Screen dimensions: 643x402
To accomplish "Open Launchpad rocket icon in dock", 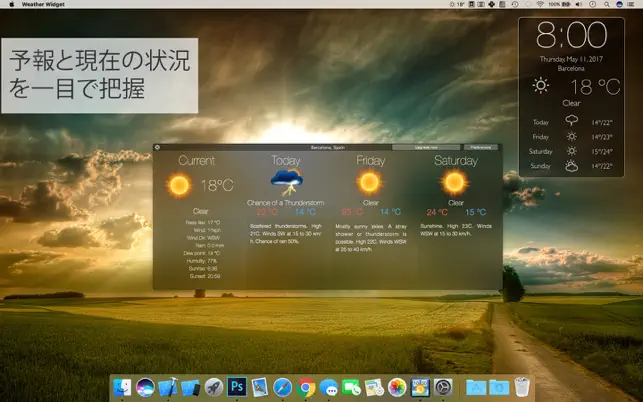I will click(214, 386).
